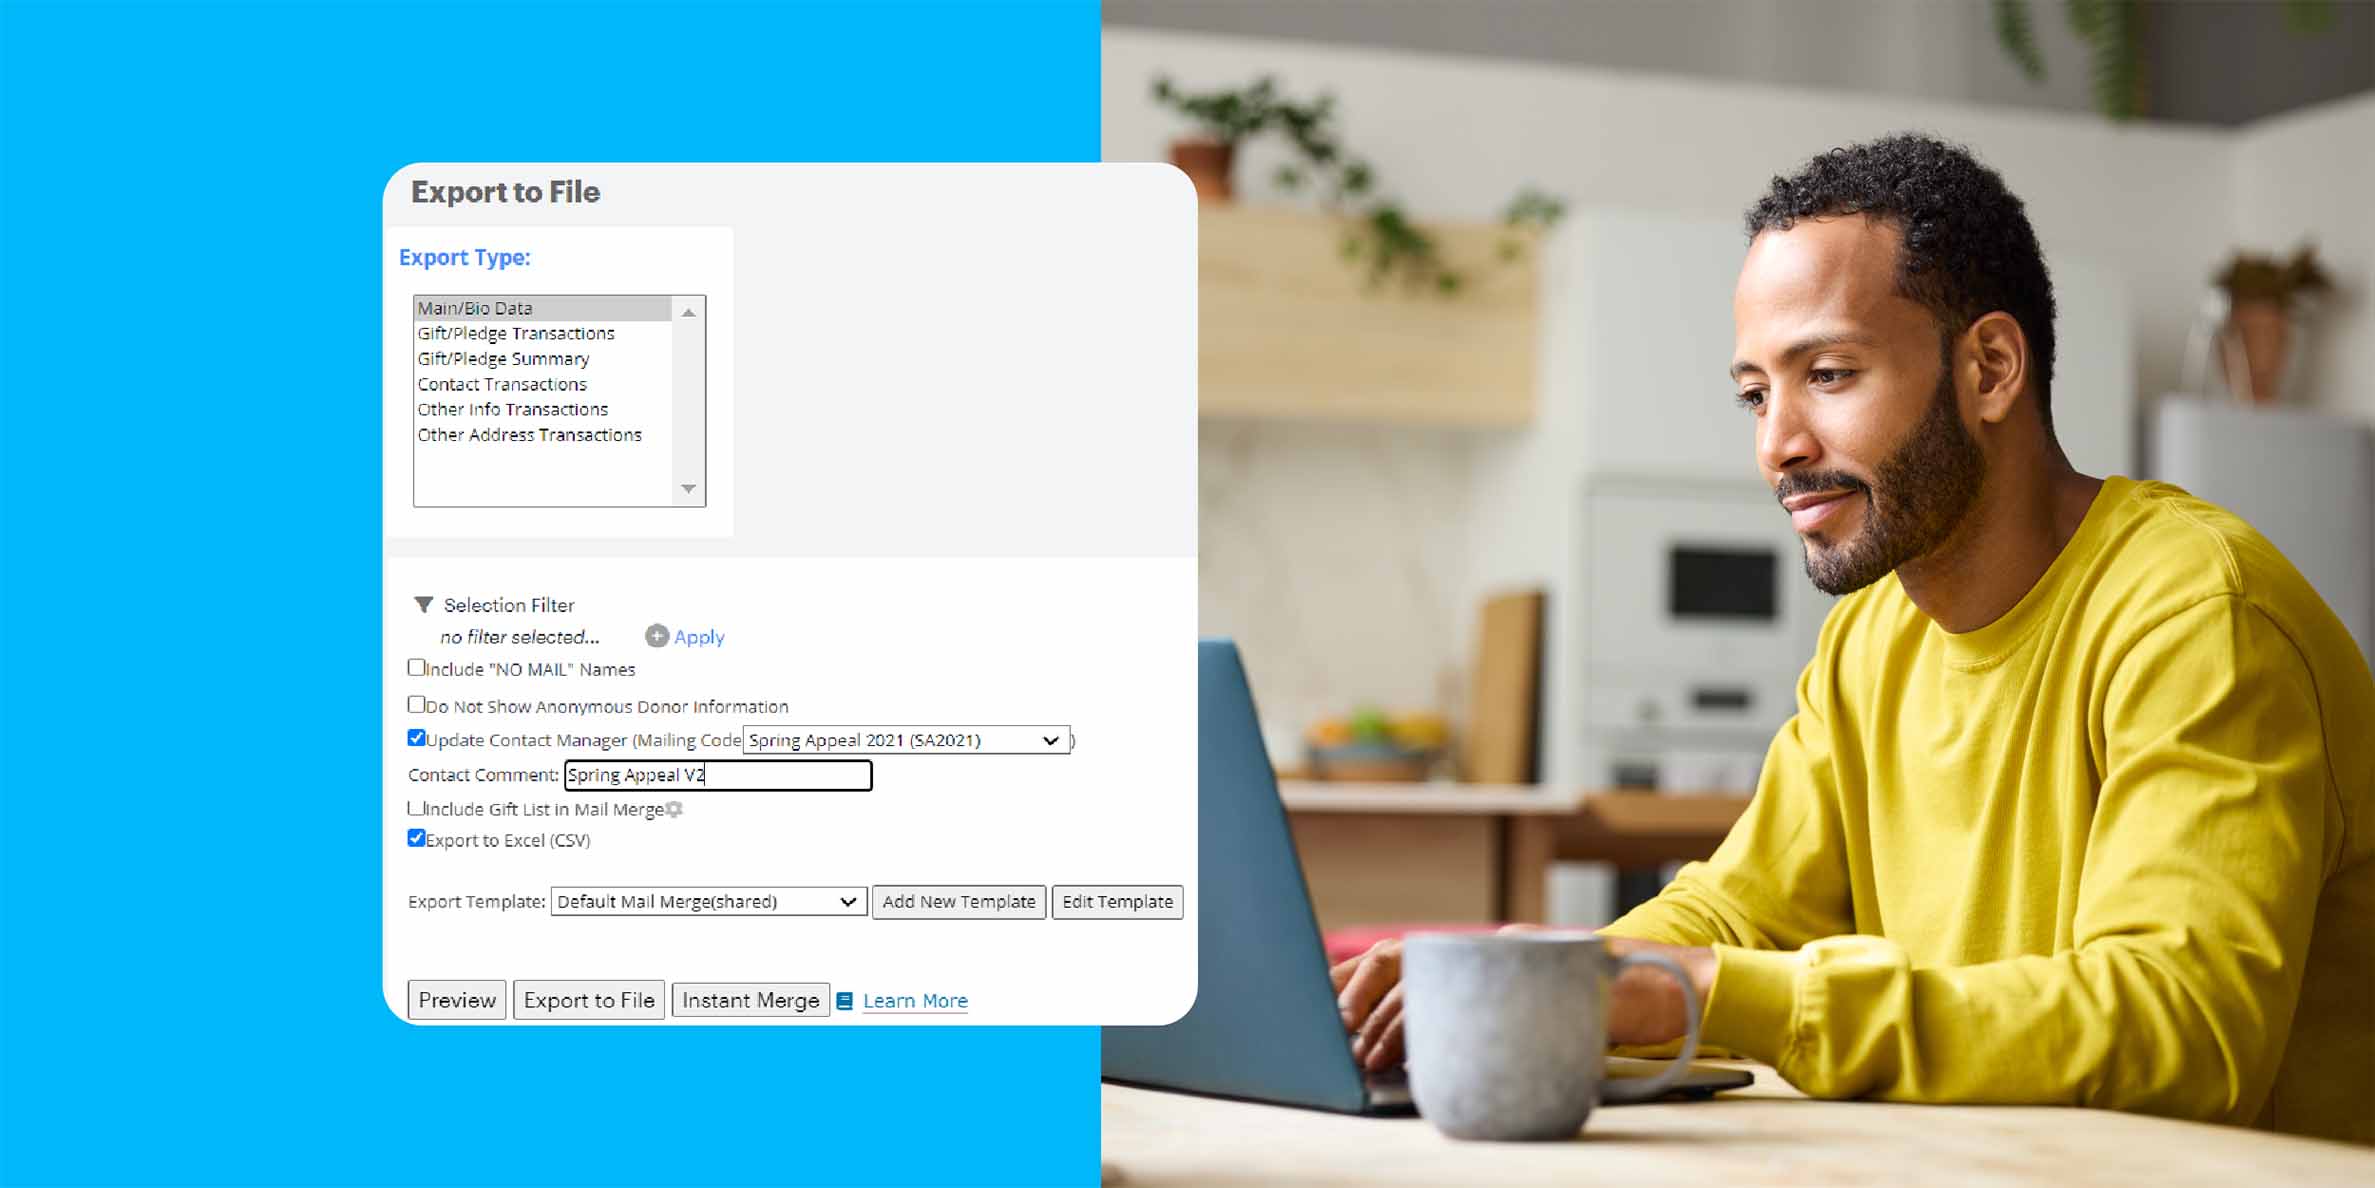This screenshot has height=1188, width=2375.
Task: Select Gift Pledge Transactions export type
Action: click(515, 333)
